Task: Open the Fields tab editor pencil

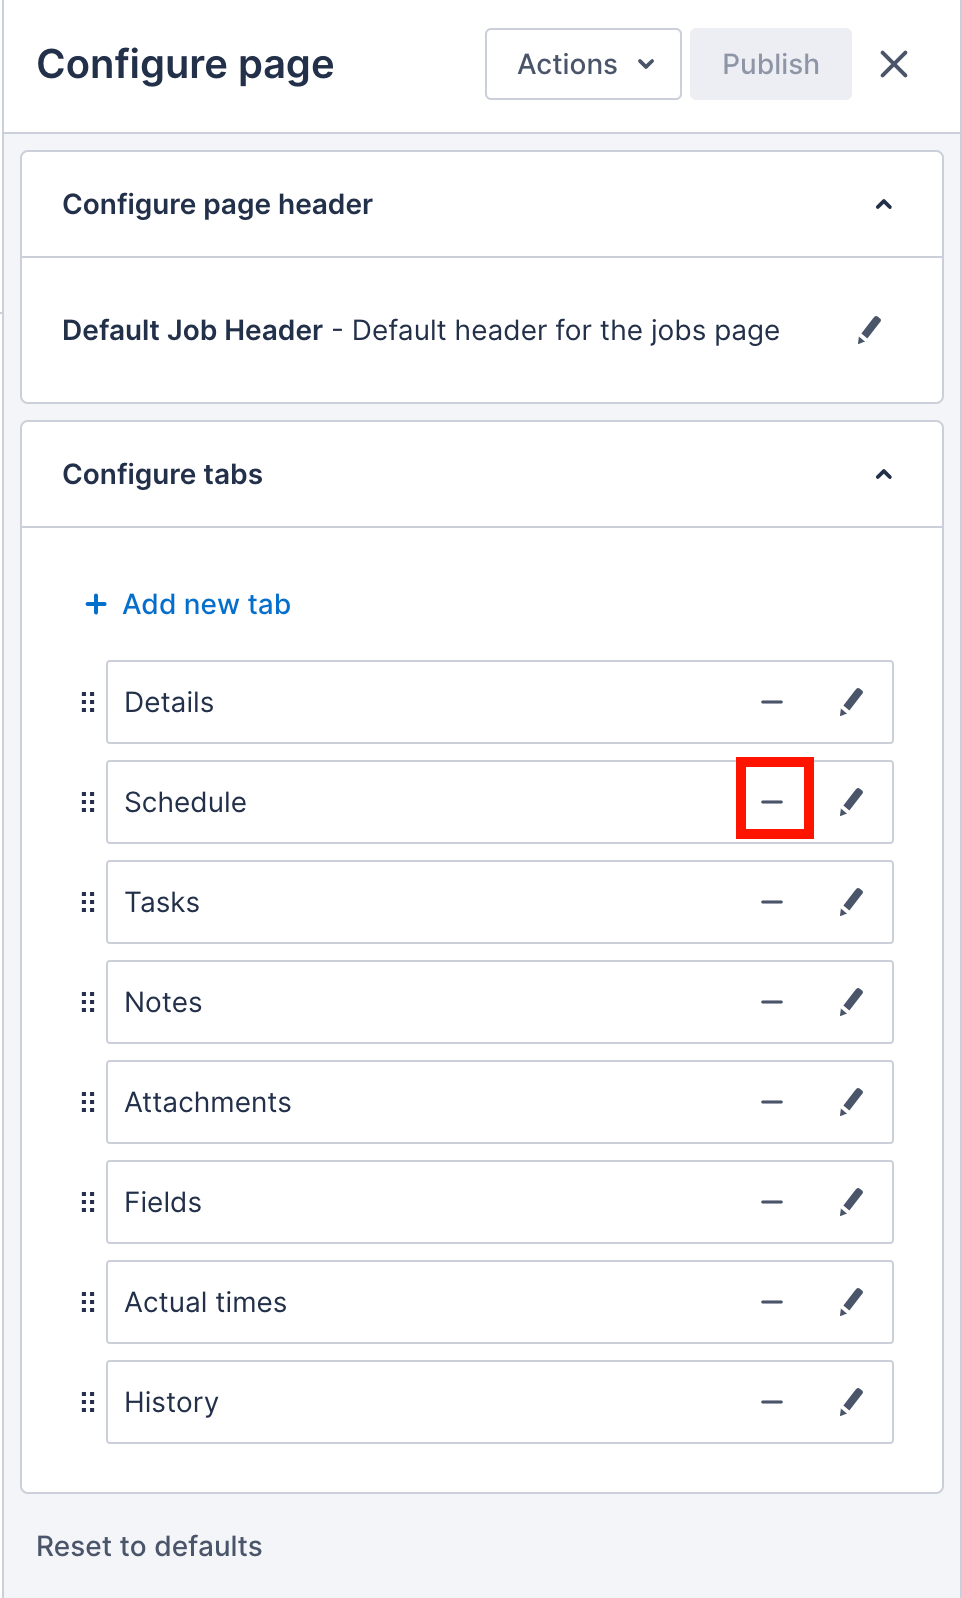Action: tap(851, 1202)
